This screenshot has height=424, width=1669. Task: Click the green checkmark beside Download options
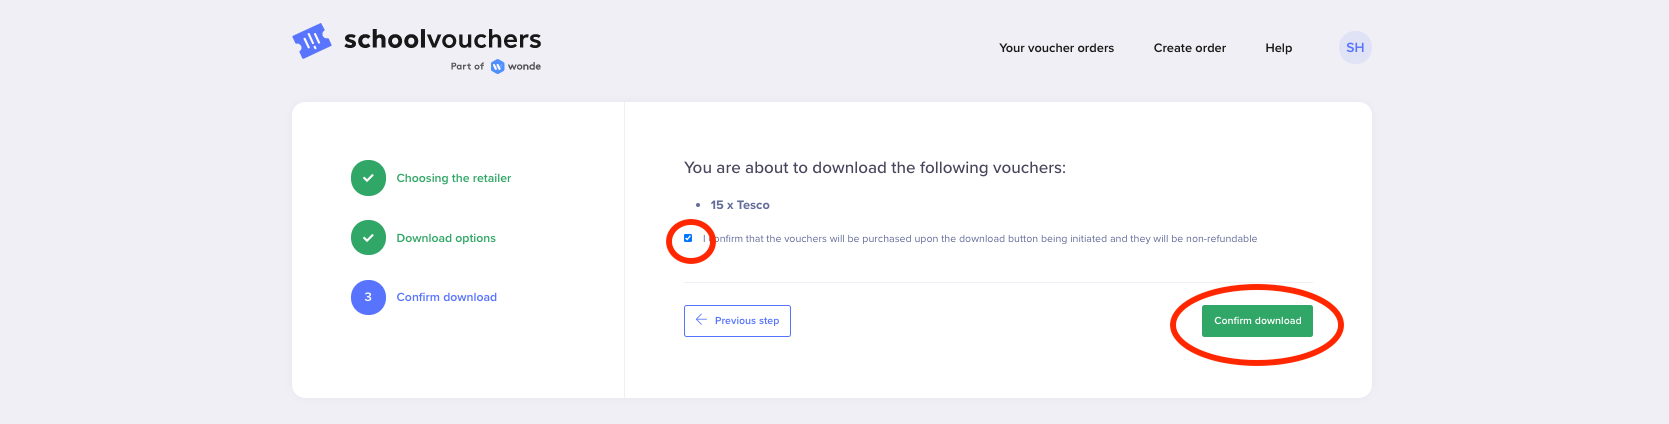point(368,238)
